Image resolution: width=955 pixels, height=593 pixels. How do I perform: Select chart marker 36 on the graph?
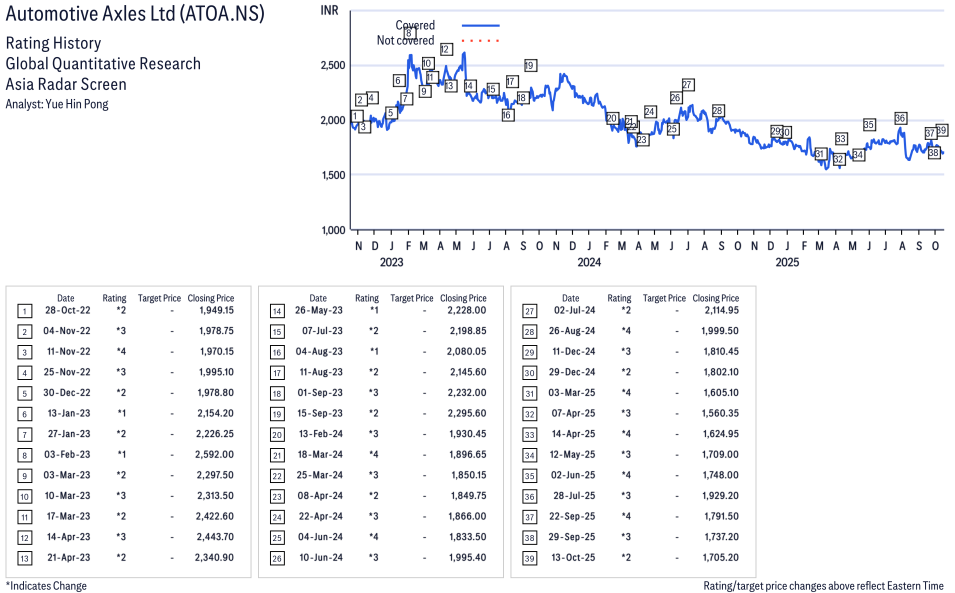point(900,118)
